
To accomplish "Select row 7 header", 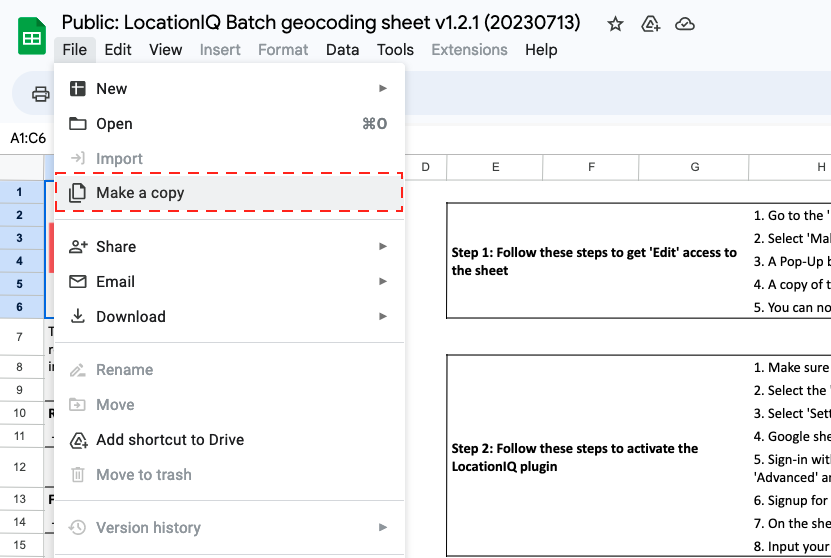I will [20, 337].
